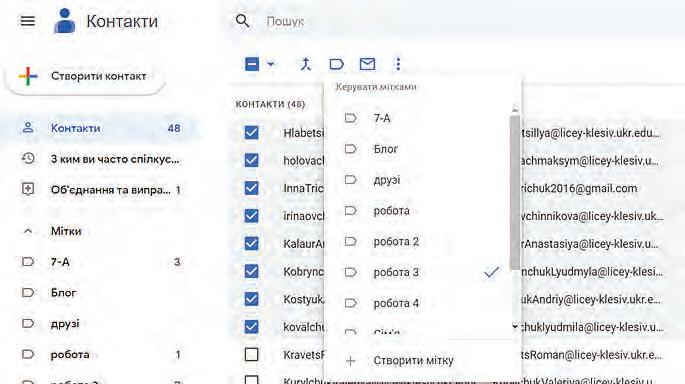Select робота 2 in labels dropdown
685x384 pixels.
click(x=418, y=242)
